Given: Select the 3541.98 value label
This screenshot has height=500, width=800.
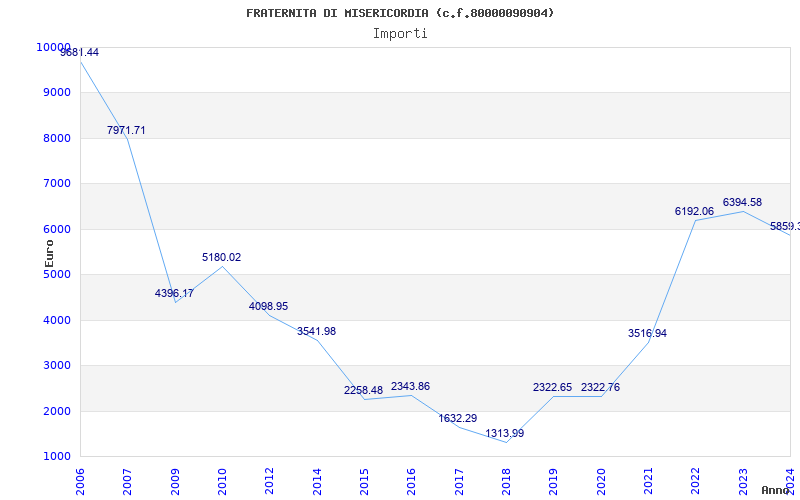Looking at the screenshot, I should 316,332.
